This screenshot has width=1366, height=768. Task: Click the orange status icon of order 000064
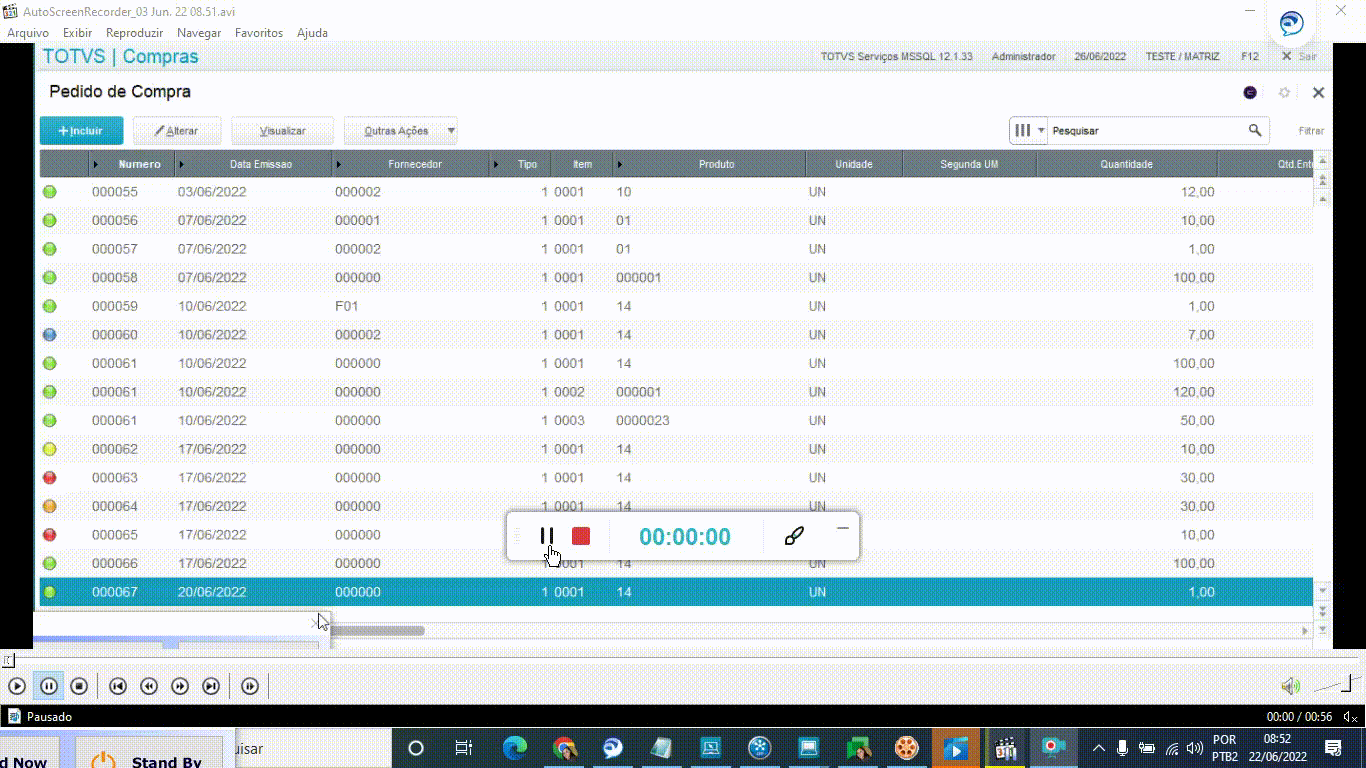point(50,506)
